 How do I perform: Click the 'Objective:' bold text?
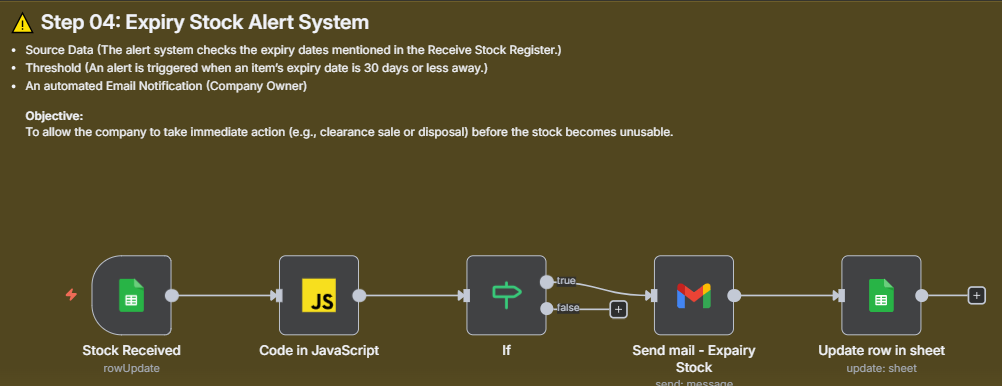click(54, 116)
